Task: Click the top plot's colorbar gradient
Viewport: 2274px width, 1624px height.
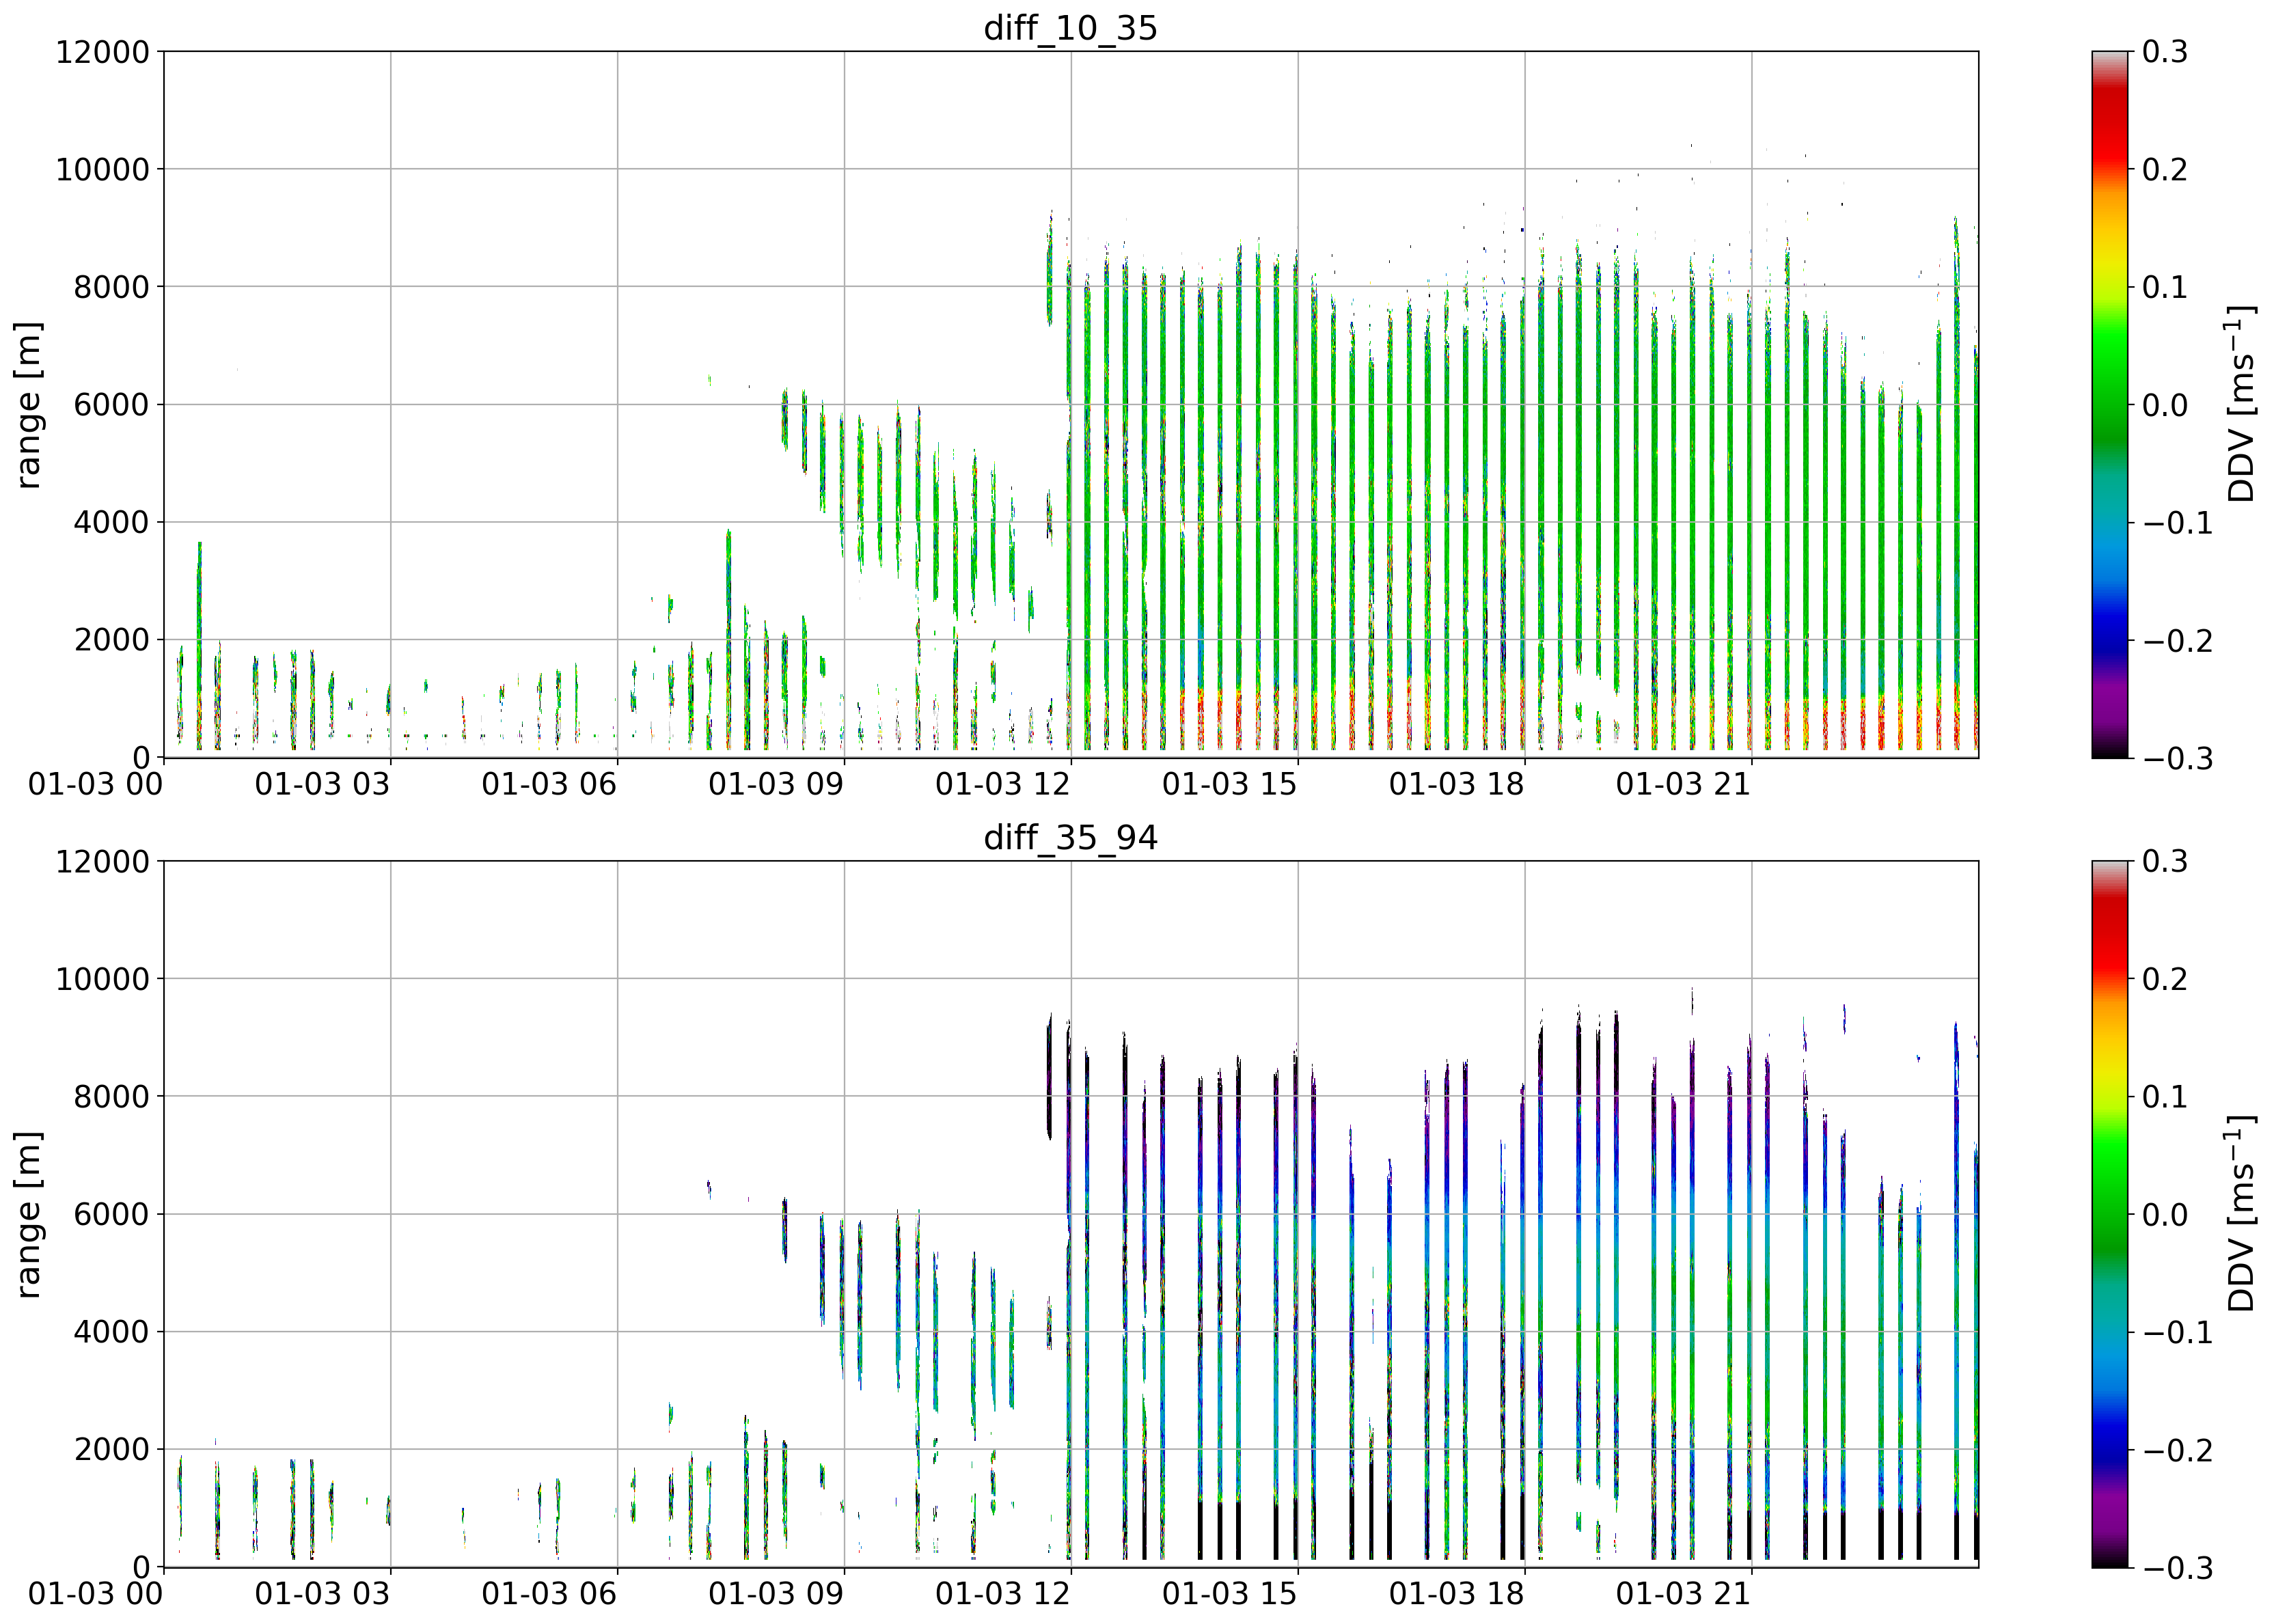Action: click(x=2110, y=405)
